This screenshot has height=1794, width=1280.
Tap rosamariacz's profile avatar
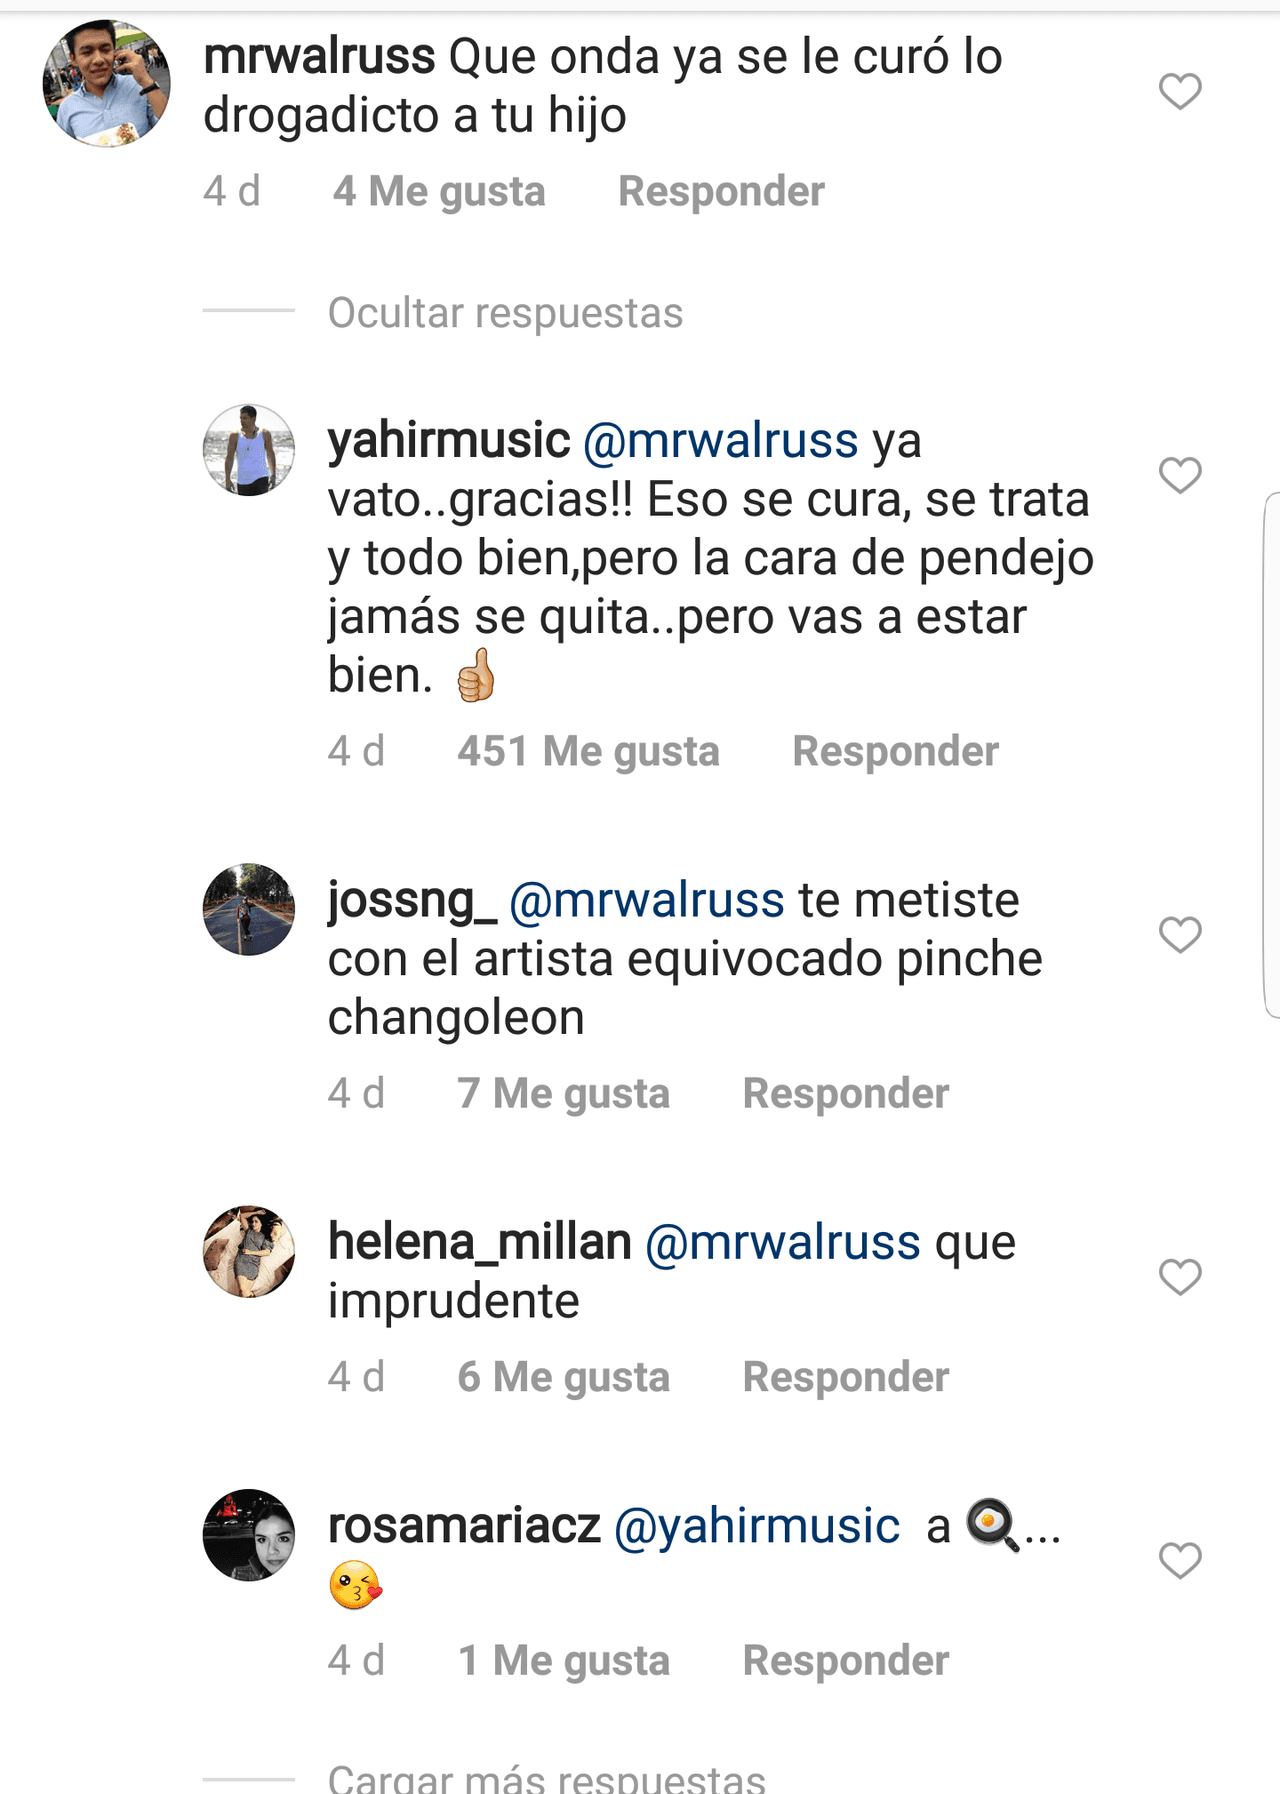click(249, 1535)
